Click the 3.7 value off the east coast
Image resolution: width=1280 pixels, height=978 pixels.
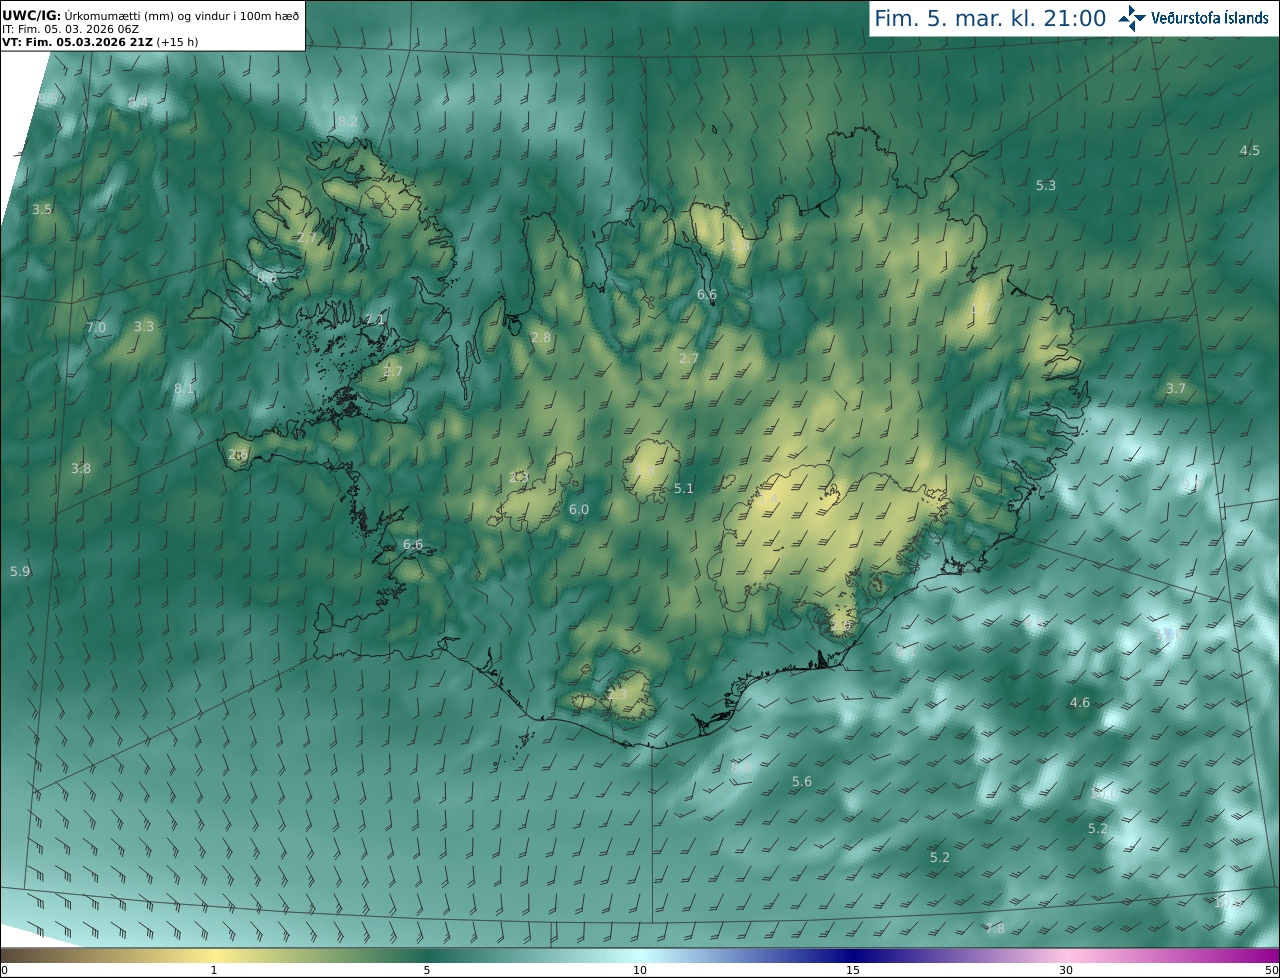click(x=1176, y=388)
